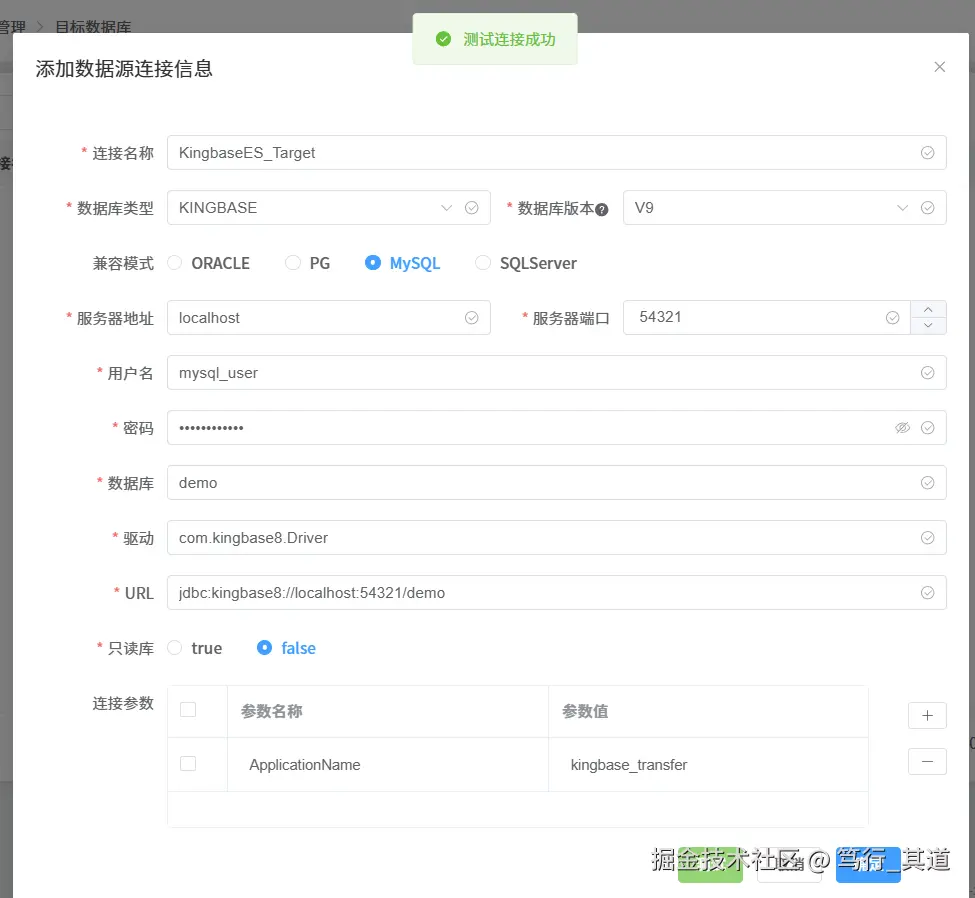The height and width of the screenshot is (898, 975).
Task: Toggle password visibility with eye icon
Action: [x=902, y=427]
